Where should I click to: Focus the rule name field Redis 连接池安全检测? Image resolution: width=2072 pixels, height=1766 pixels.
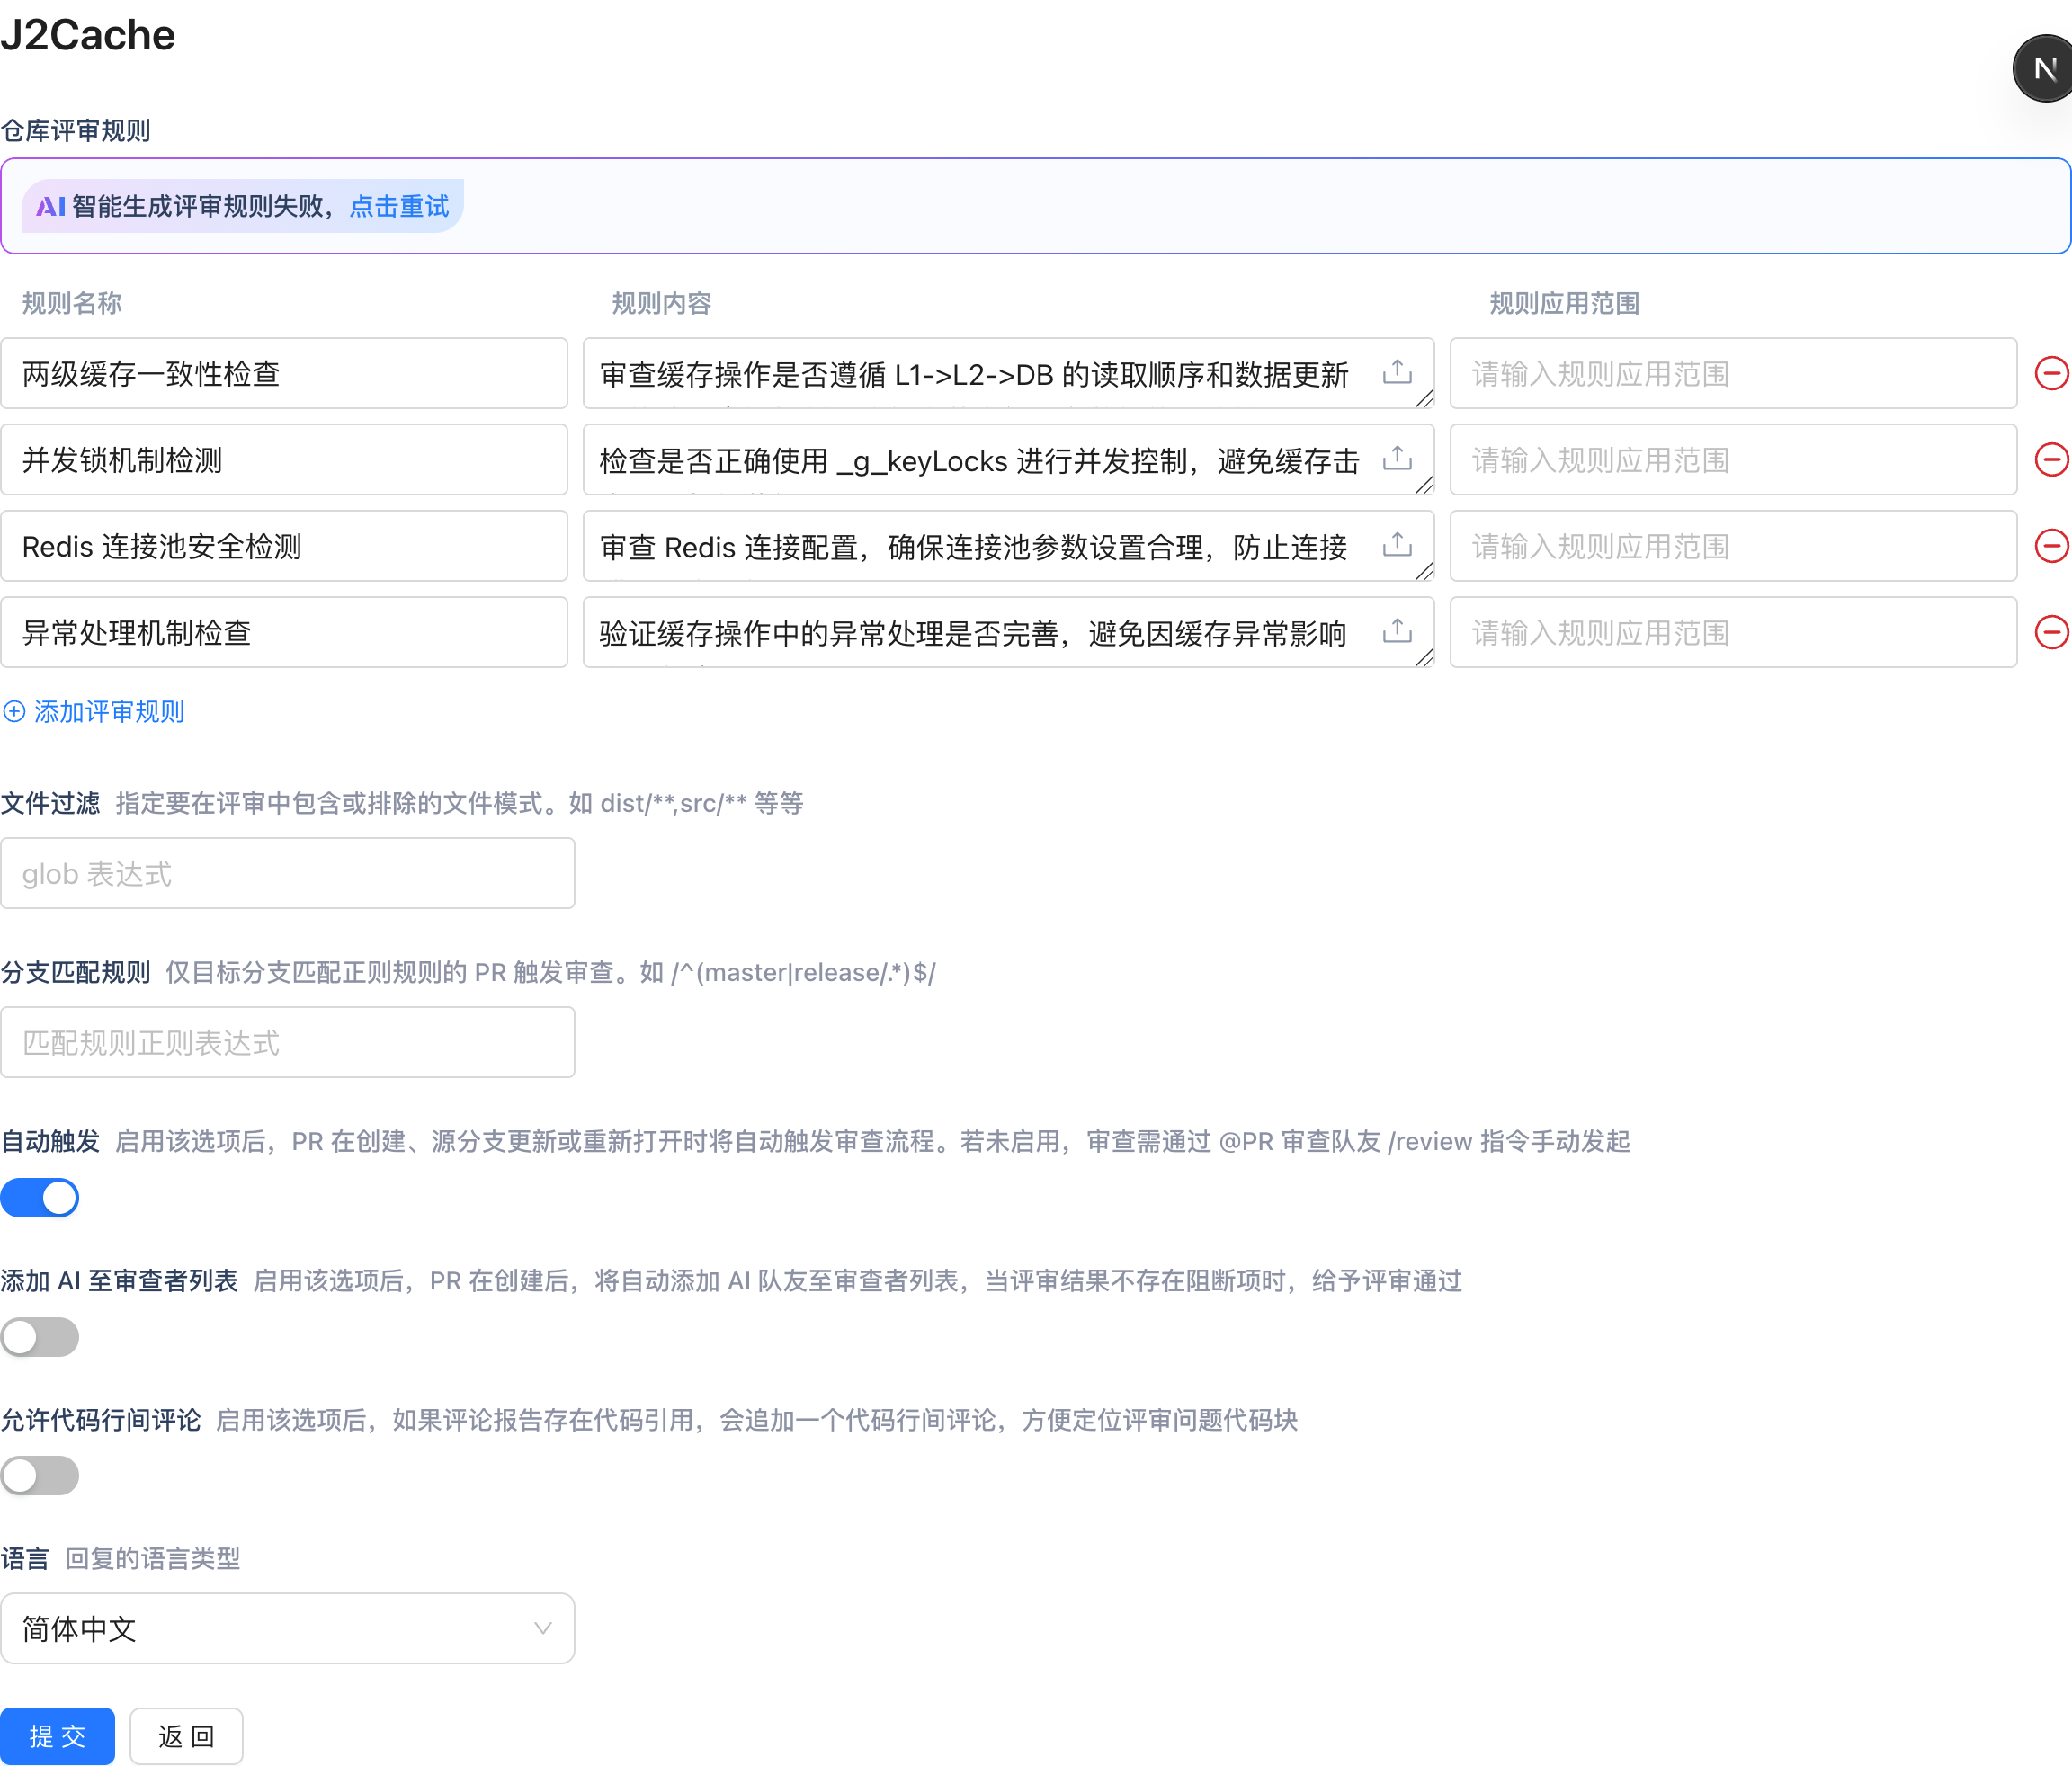[284, 546]
